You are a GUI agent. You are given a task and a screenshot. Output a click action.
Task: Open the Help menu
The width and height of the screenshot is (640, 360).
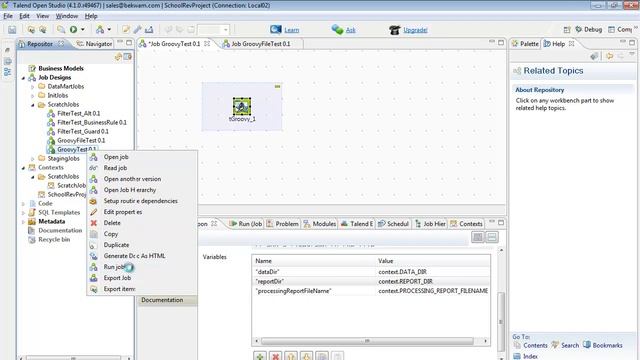coord(91,16)
